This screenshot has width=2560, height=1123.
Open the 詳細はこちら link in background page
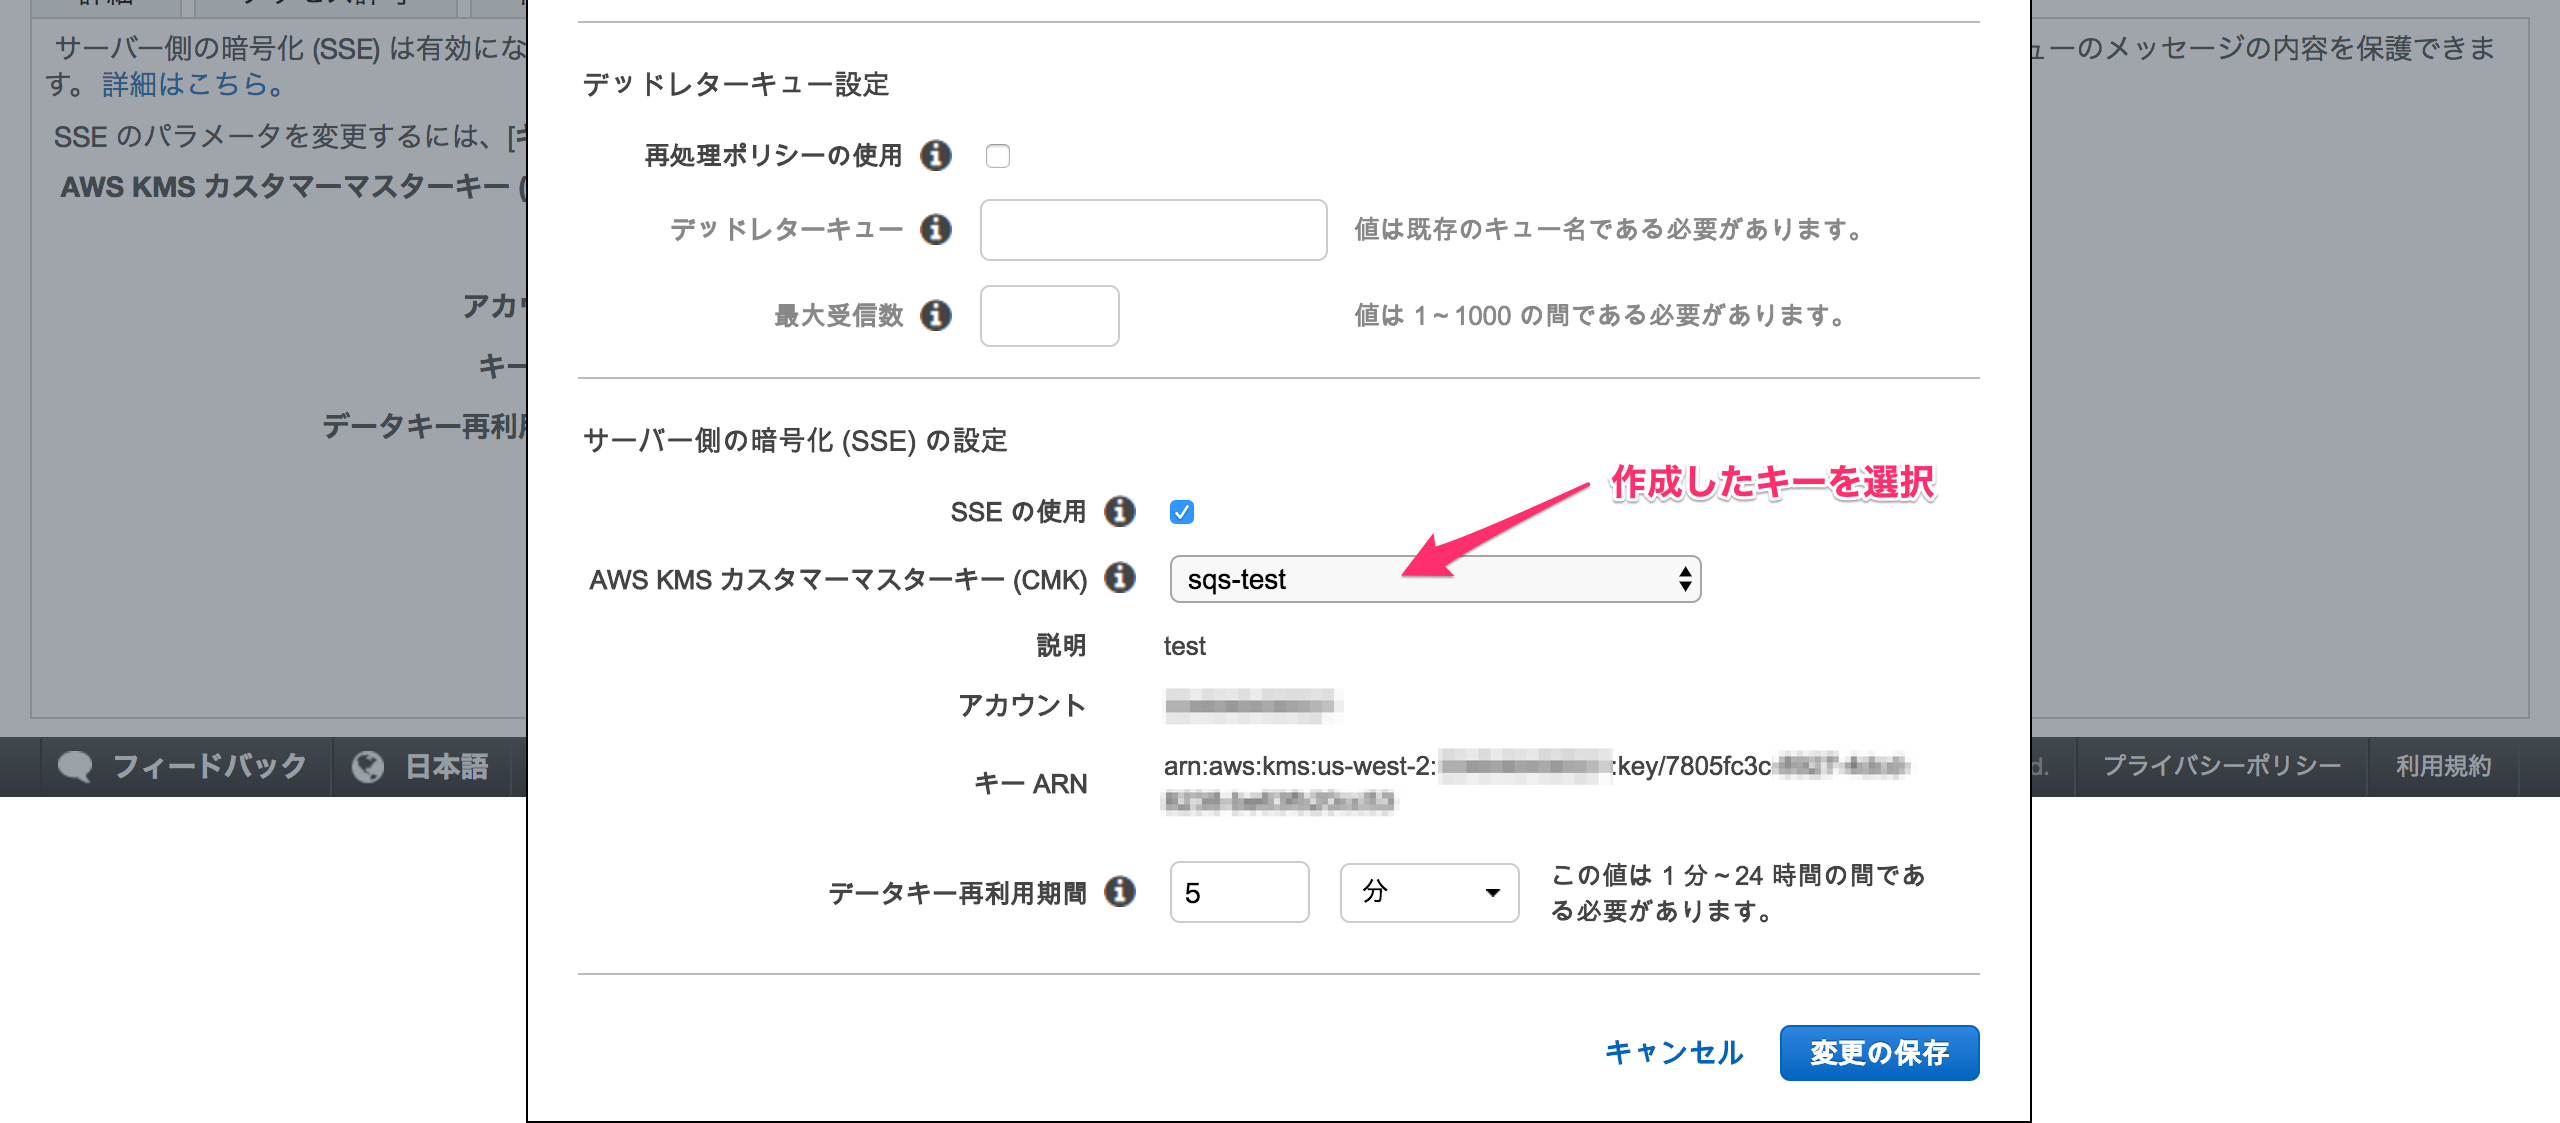click(x=193, y=84)
